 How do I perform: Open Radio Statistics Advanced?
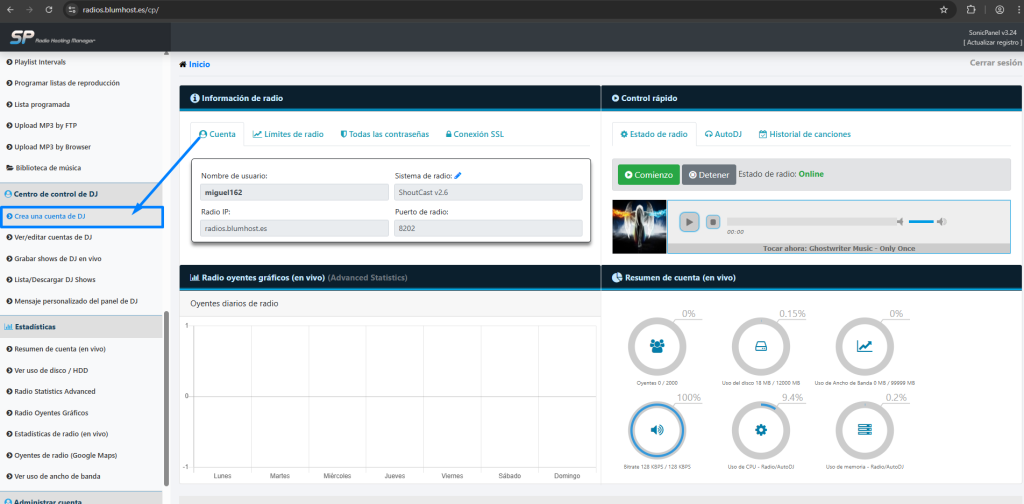55,391
